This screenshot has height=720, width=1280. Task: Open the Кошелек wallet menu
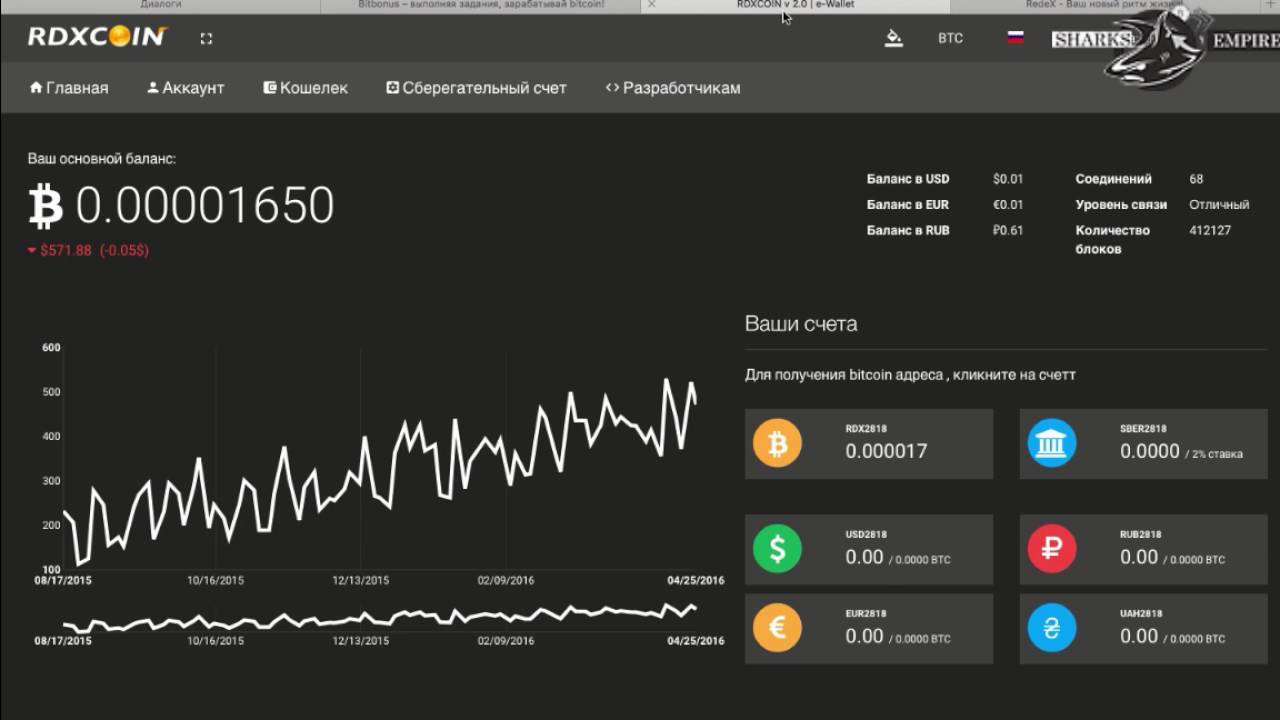[x=306, y=88]
